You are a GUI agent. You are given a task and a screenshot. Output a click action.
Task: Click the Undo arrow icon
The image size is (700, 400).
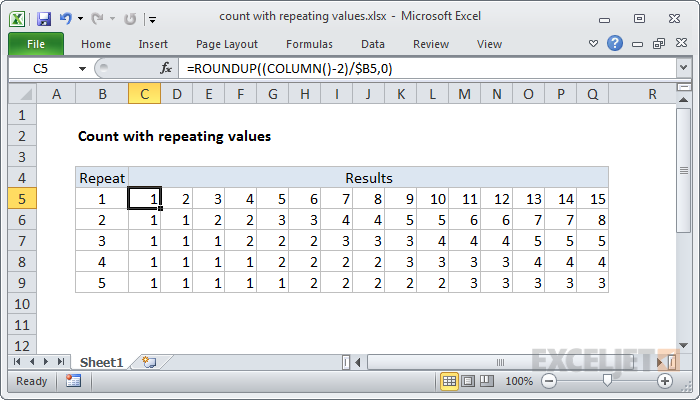click(x=66, y=19)
